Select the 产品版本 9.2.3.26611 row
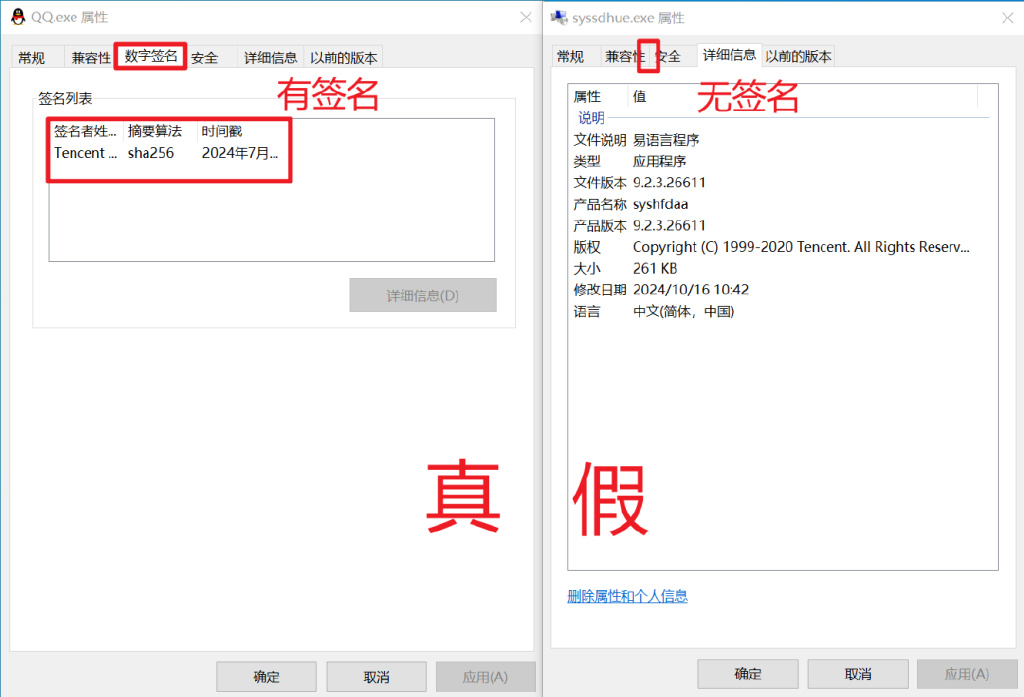The height and width of the screenshot is (697, 1024). click(782, 226)
